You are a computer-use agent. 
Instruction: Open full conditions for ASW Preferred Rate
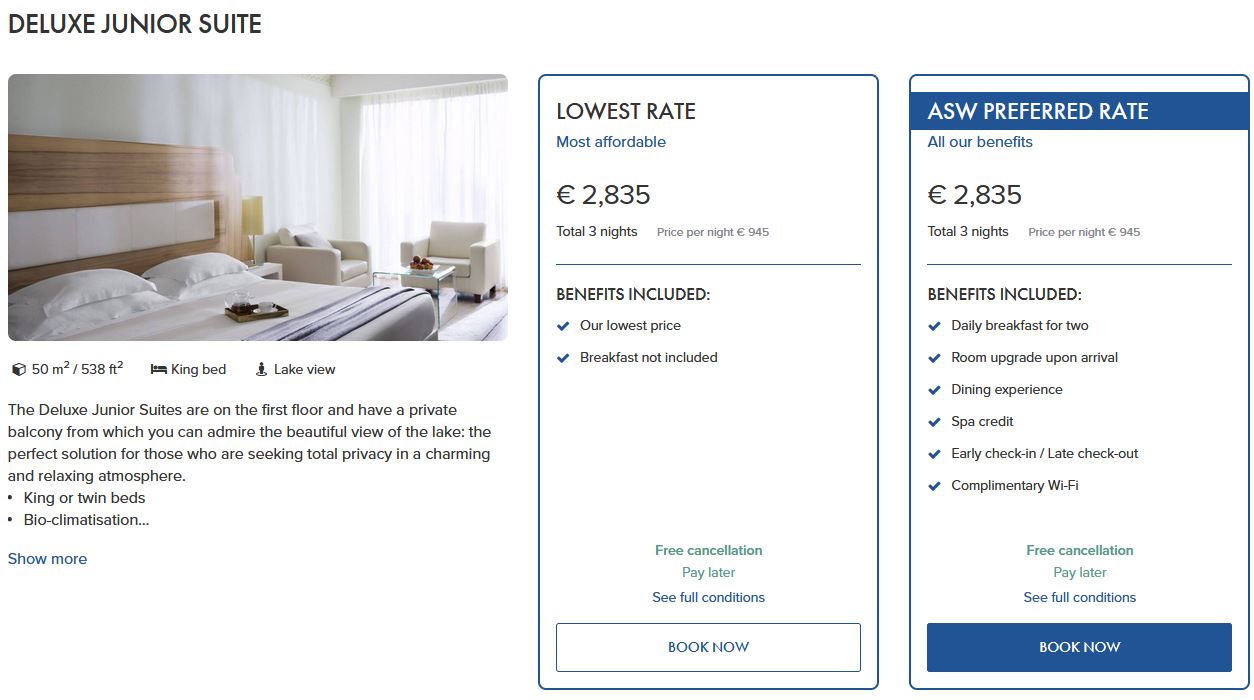point(1079,597)
